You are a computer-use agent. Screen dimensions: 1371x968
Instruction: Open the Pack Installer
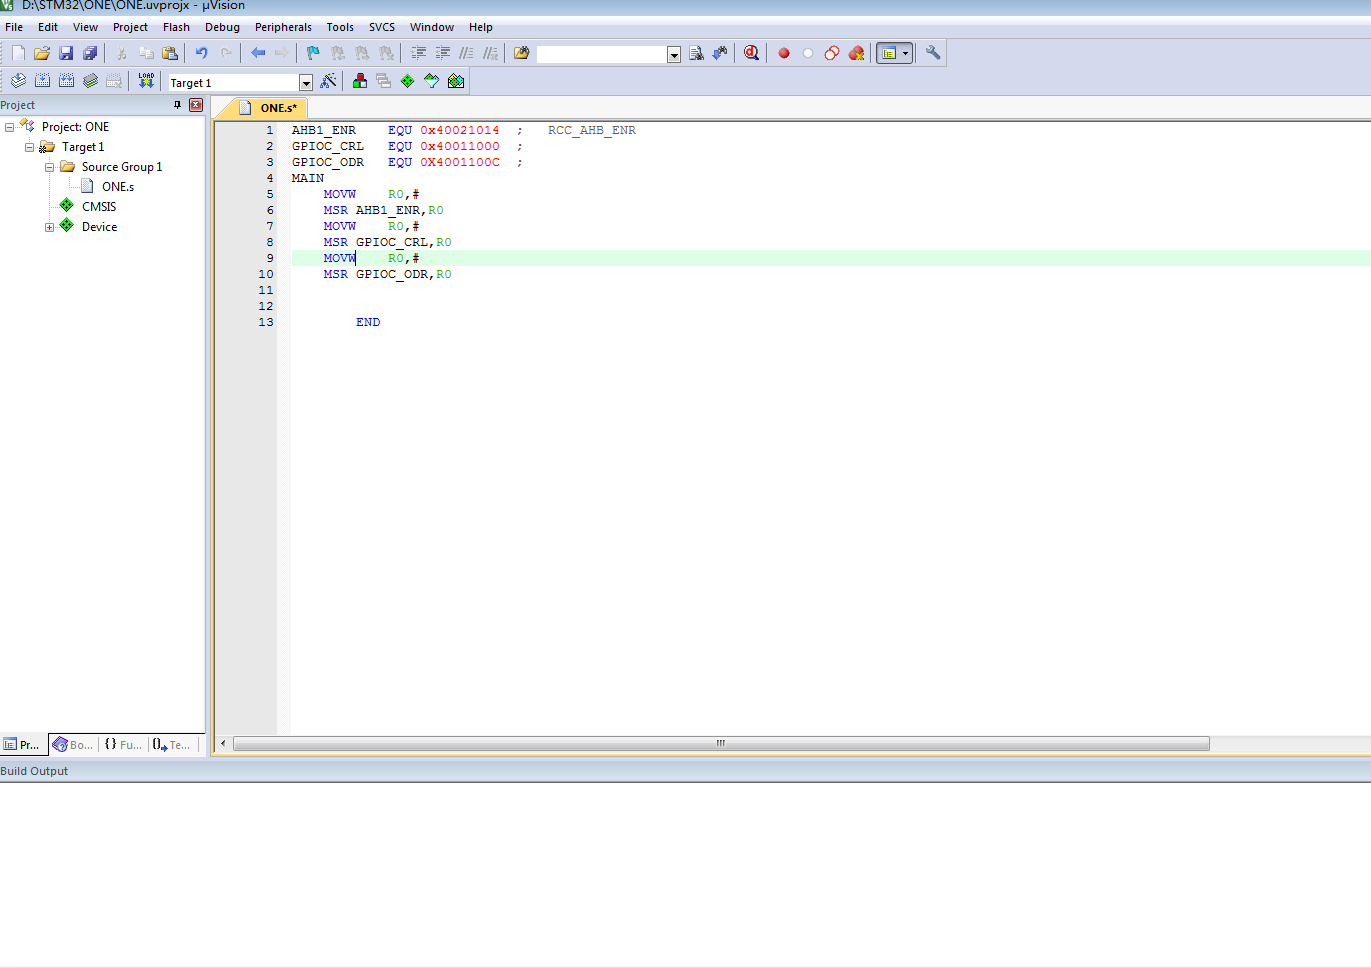pos(456,81)
